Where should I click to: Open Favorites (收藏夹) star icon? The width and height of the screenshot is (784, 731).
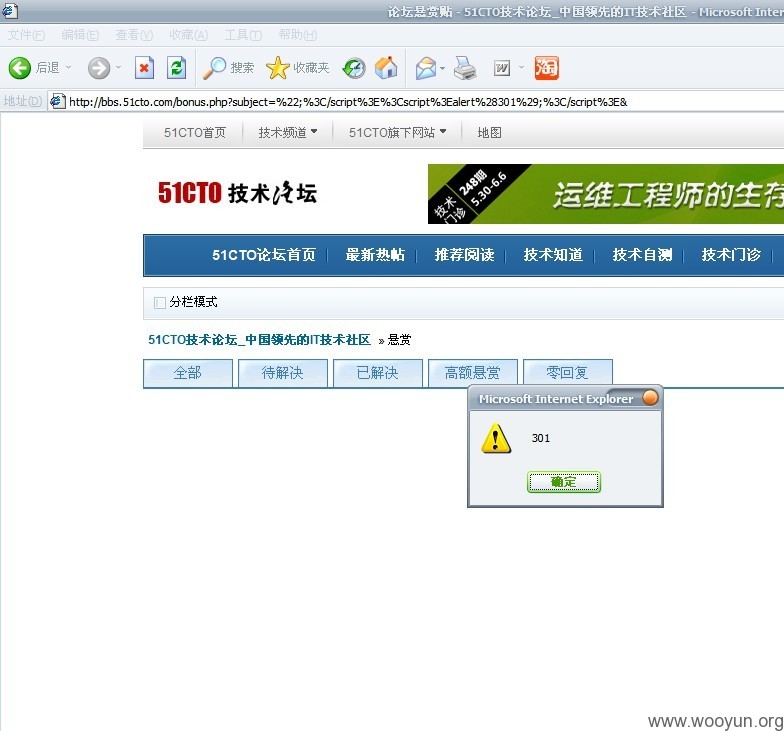tap(277, 68)
